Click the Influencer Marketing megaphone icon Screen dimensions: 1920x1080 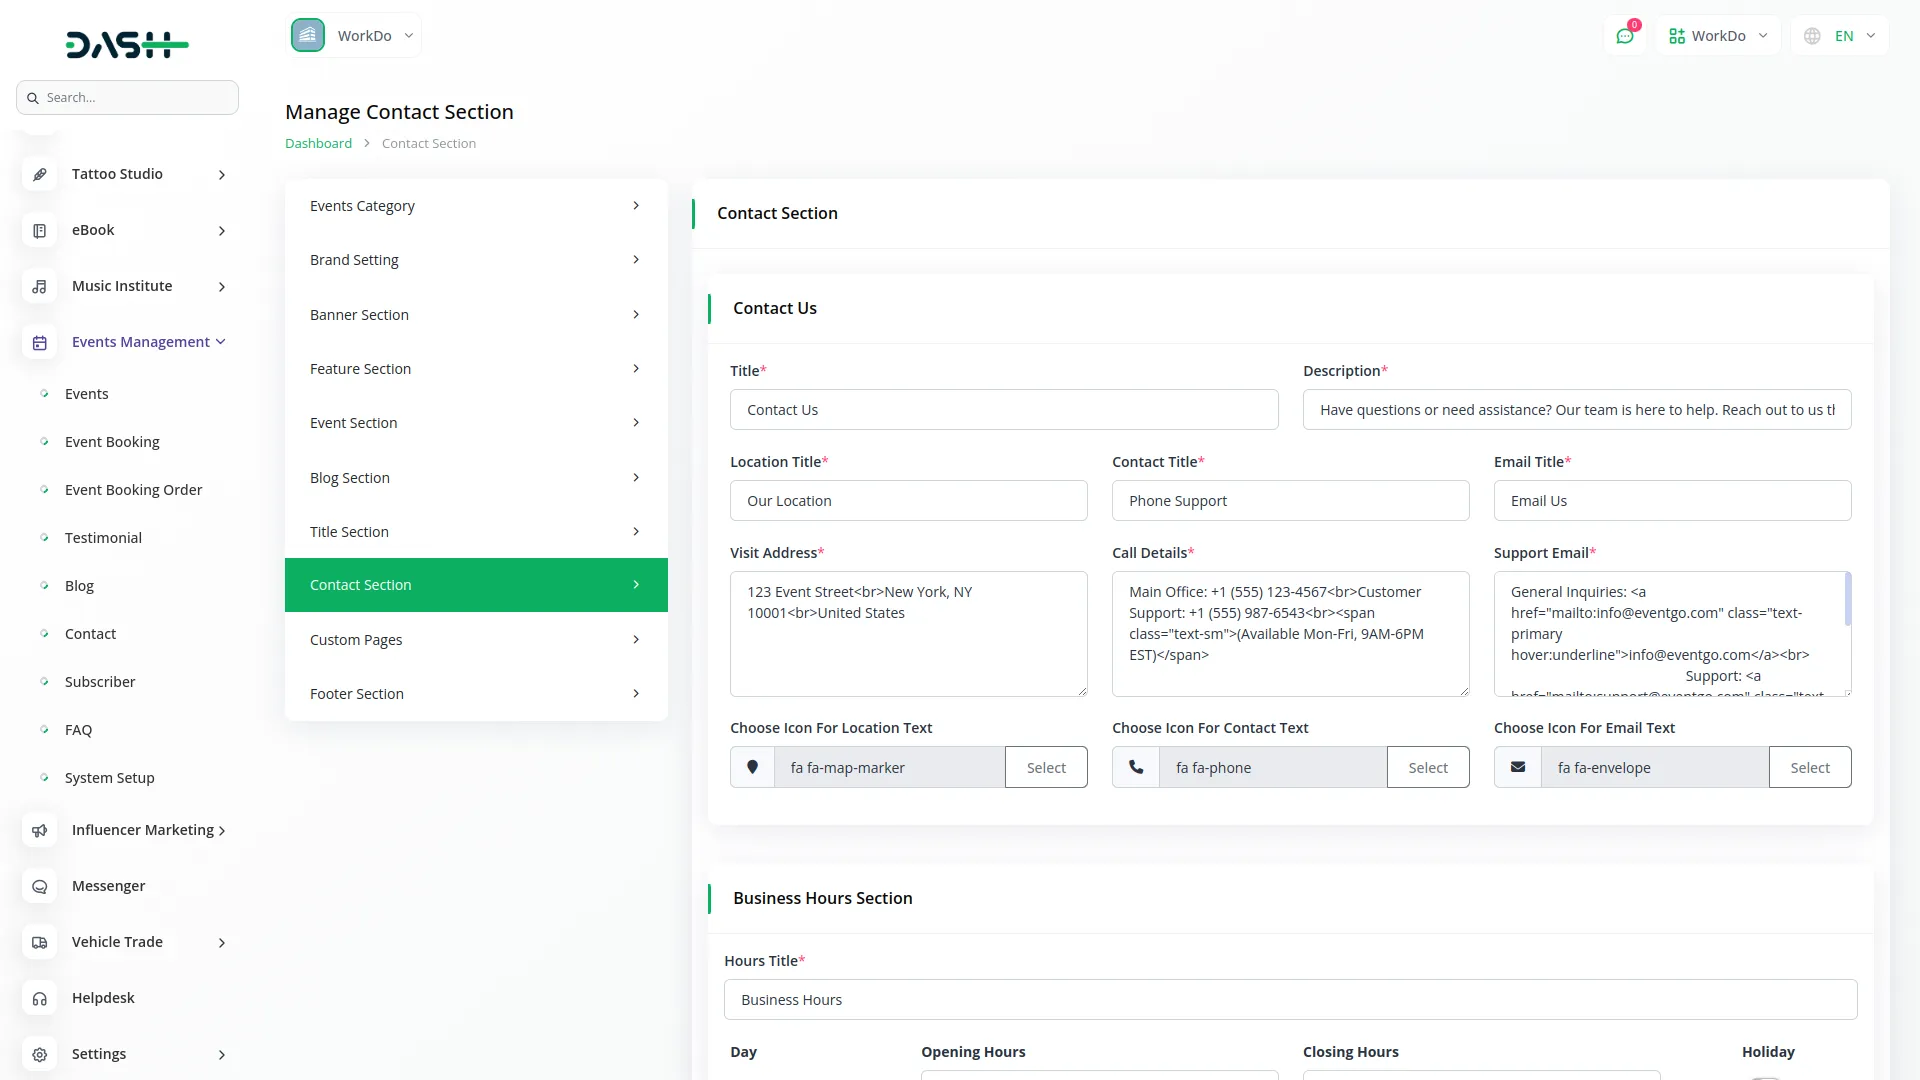point(39,830)
